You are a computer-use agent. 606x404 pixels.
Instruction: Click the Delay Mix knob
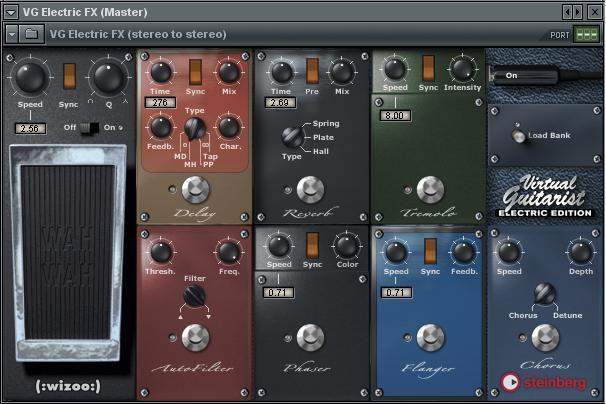[x=229, y=72]
